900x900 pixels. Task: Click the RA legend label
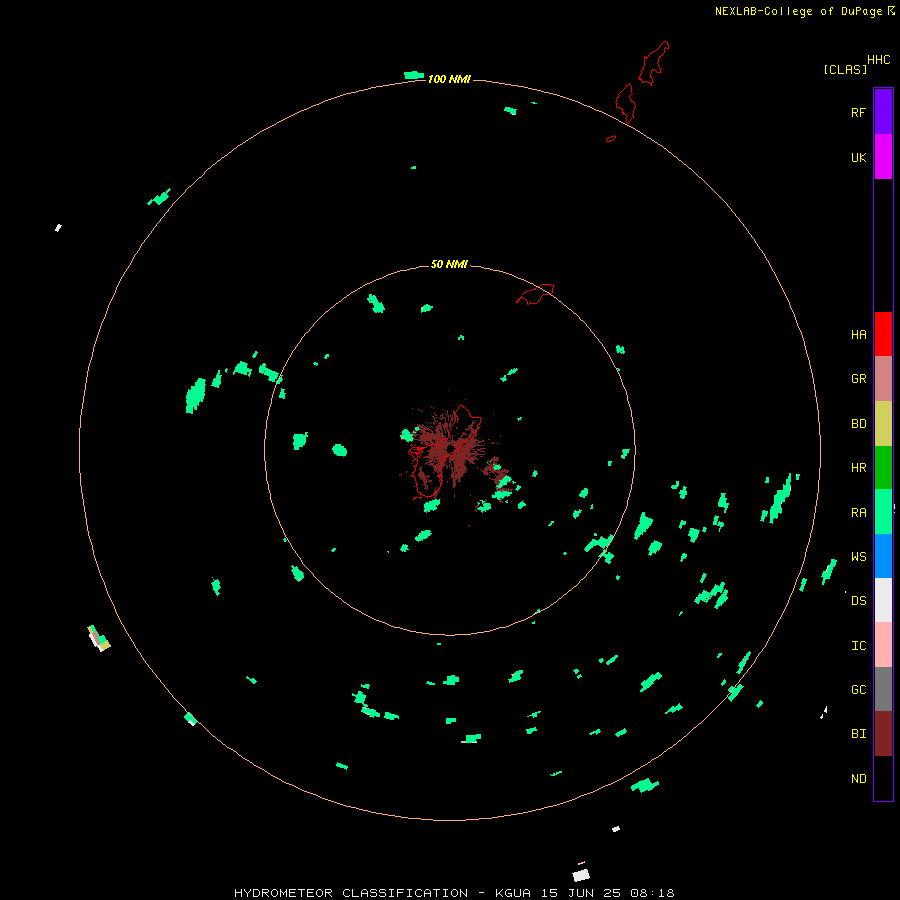(x=858, y=513)
